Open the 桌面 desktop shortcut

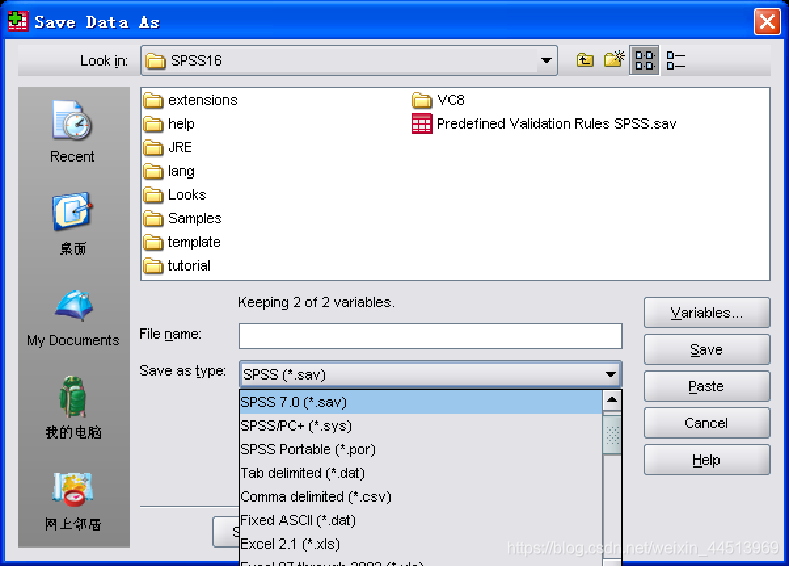point(72,224)
